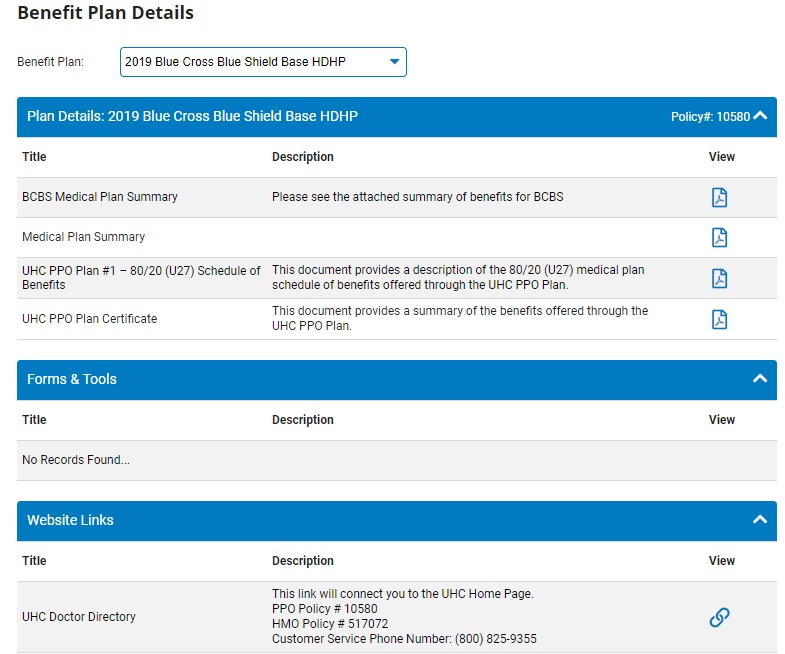Open the Benefit Plan dropdown

click(263, 62)
